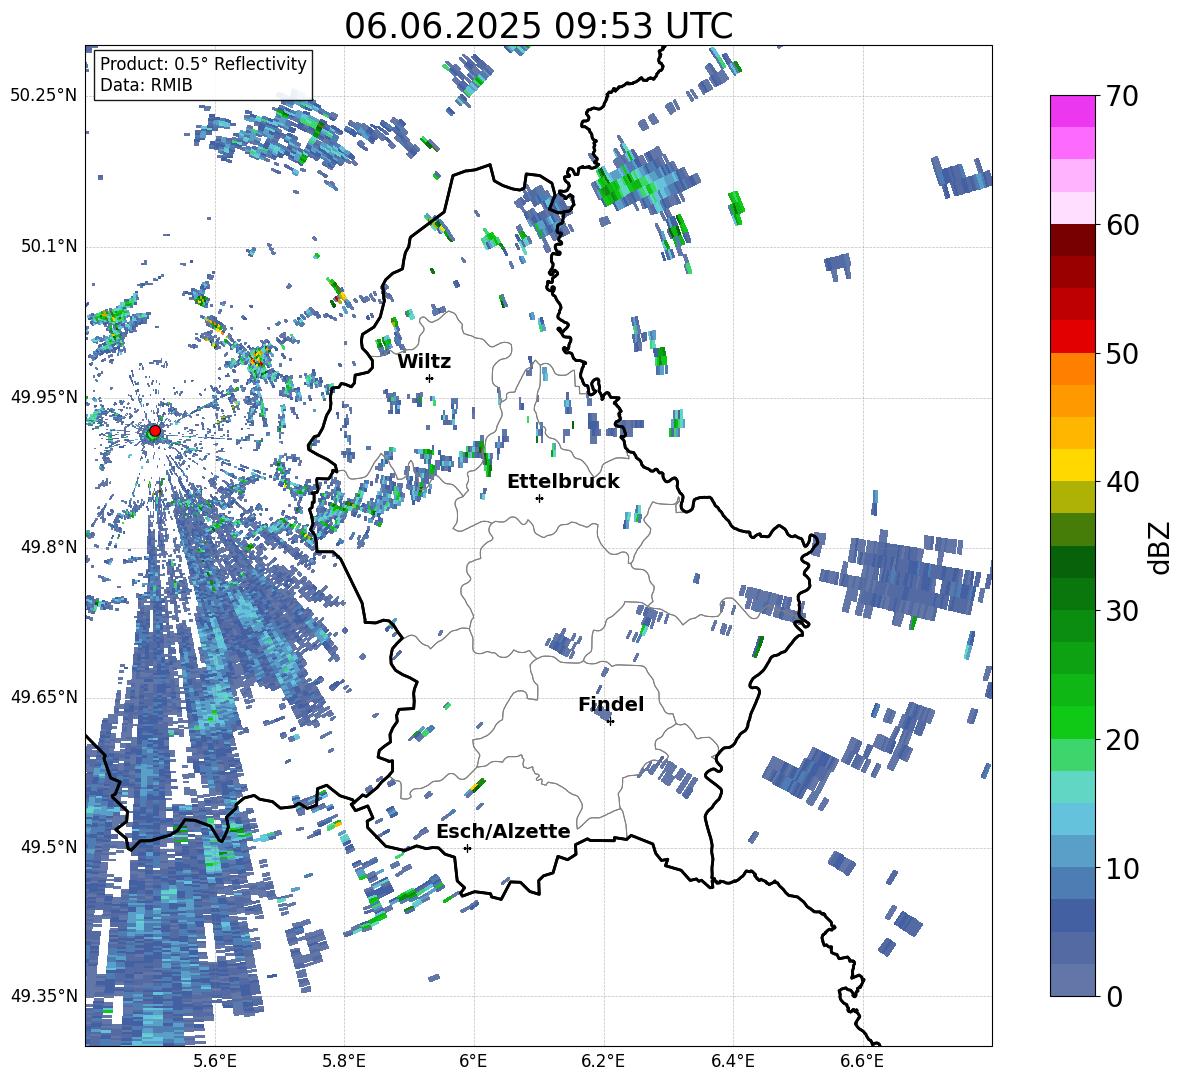Screen dimensions: 1184x1081
Task: Click the colorbar tick value 0
Action: (x=1113, y=997)
